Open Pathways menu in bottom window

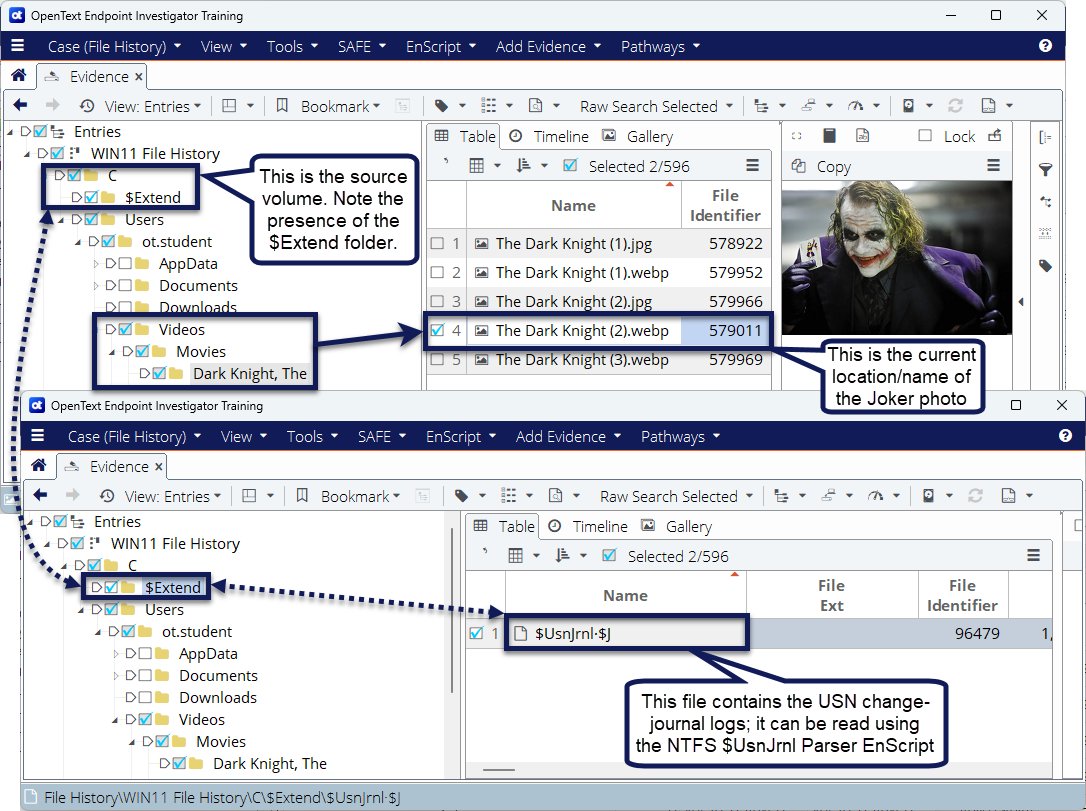pyautogui.click(x=680, y=436)
